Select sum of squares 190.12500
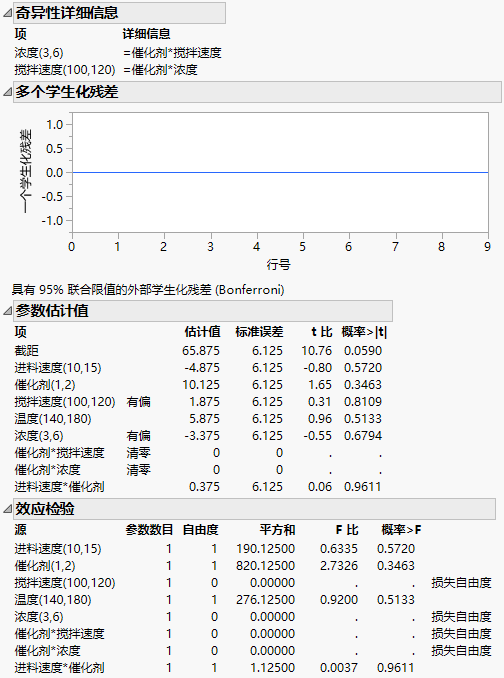 pyautogui.click(x=265, y=549)
